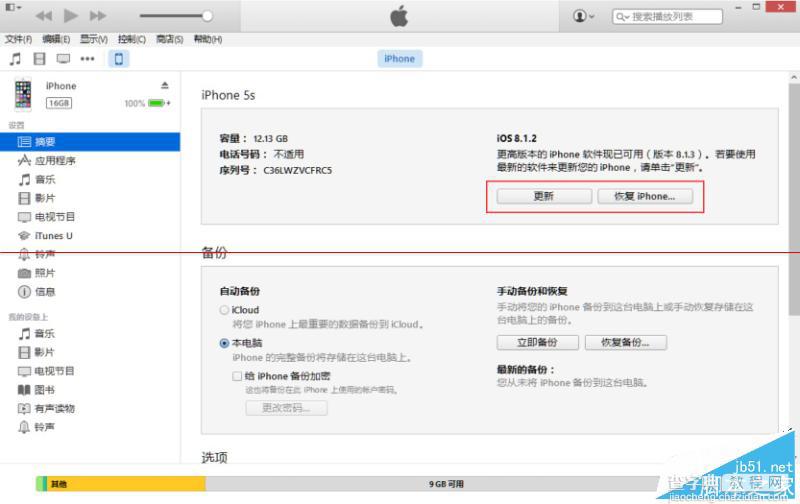Click the vertical scrollbar up arrow
This screenshot has height=504, width=800.
(794, 78)
